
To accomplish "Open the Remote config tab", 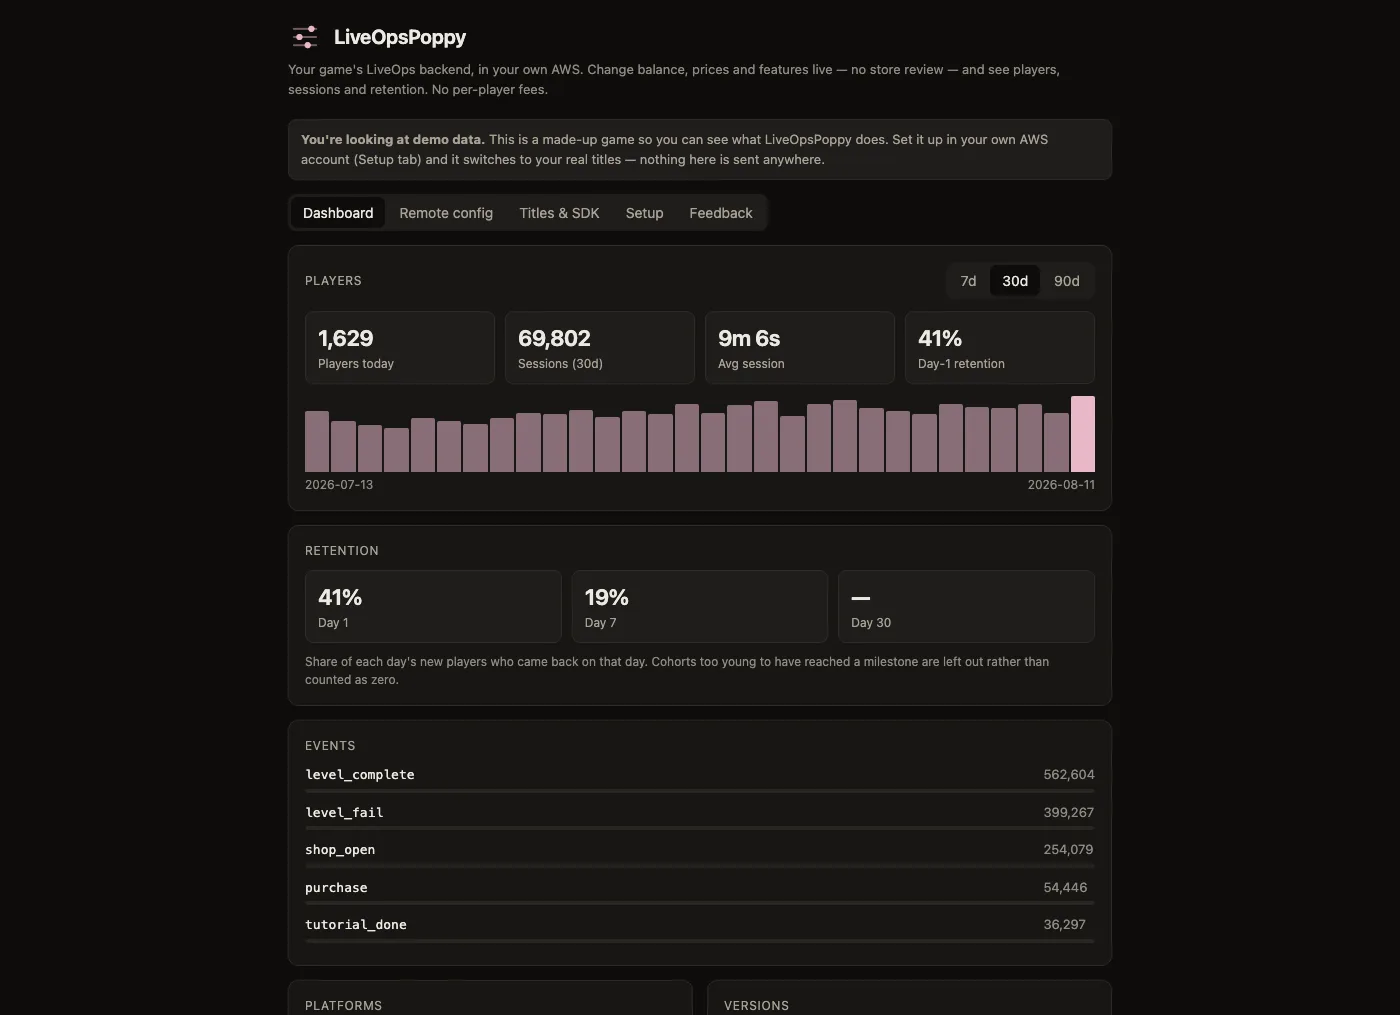I will coord(446,213).
